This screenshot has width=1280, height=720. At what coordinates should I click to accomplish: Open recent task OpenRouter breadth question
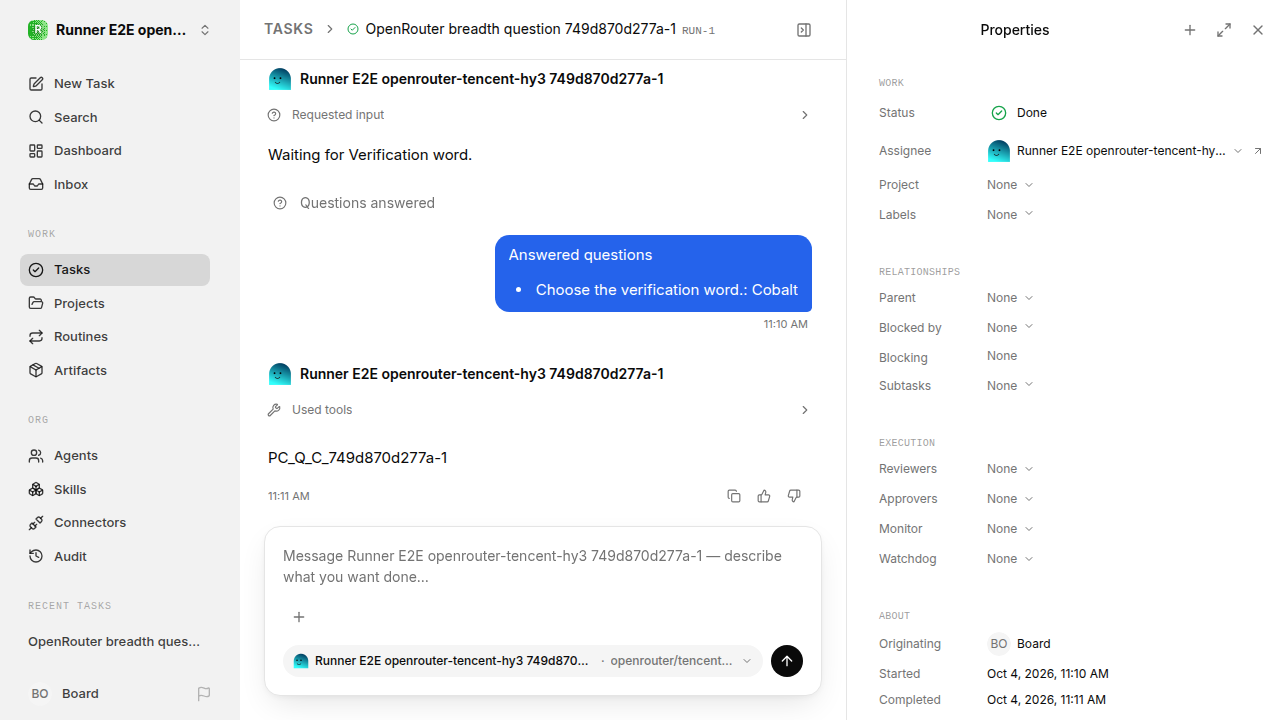point(114,642)
